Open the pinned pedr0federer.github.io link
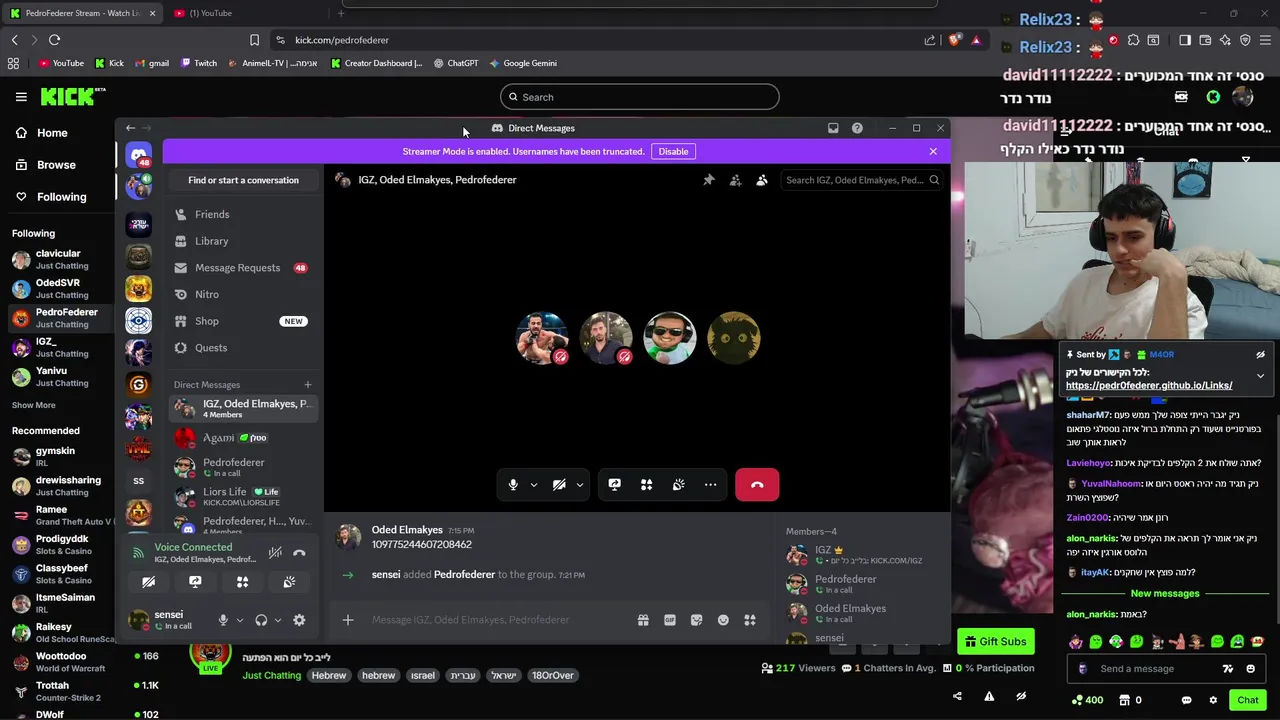This screenshot has width=1280, height=720. point(1149,385)
